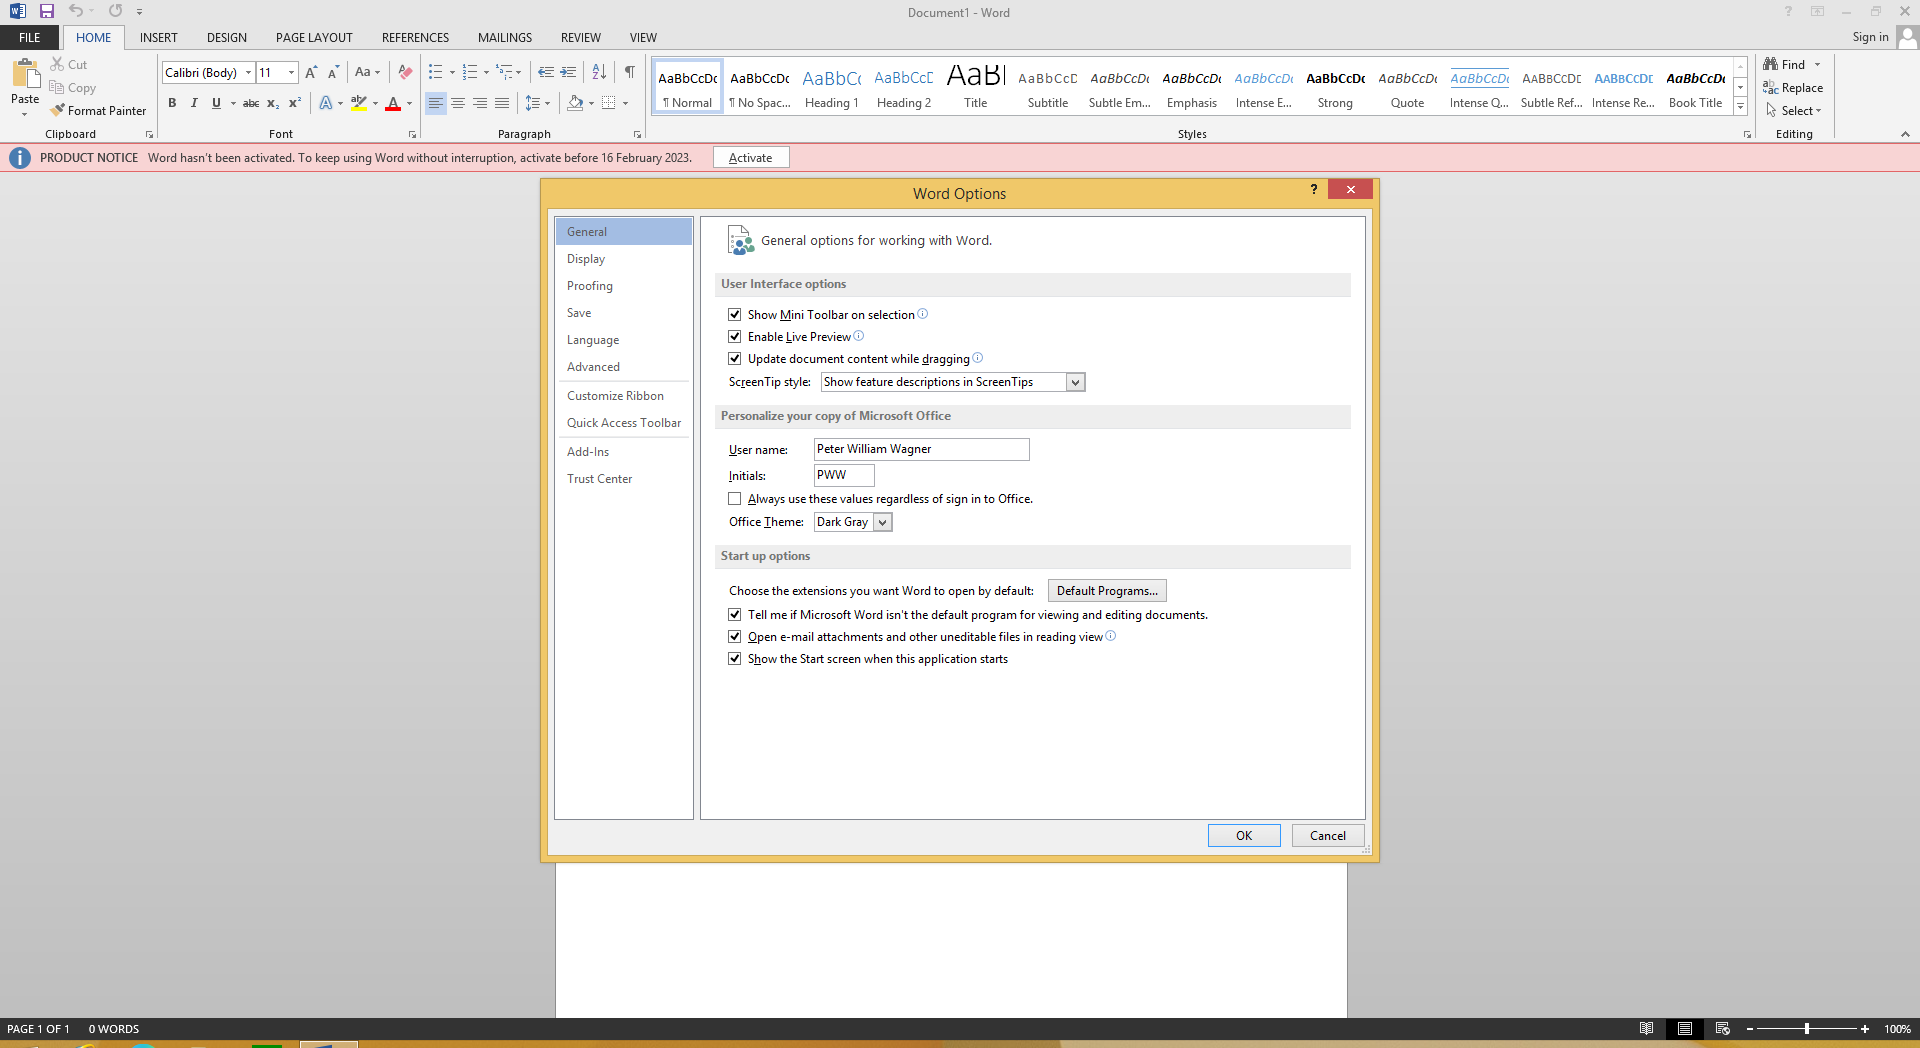Viewport: 1920px width, 1048px height.
Task: Click the Cut scissors icon
Action: click(x=57, y=64)
